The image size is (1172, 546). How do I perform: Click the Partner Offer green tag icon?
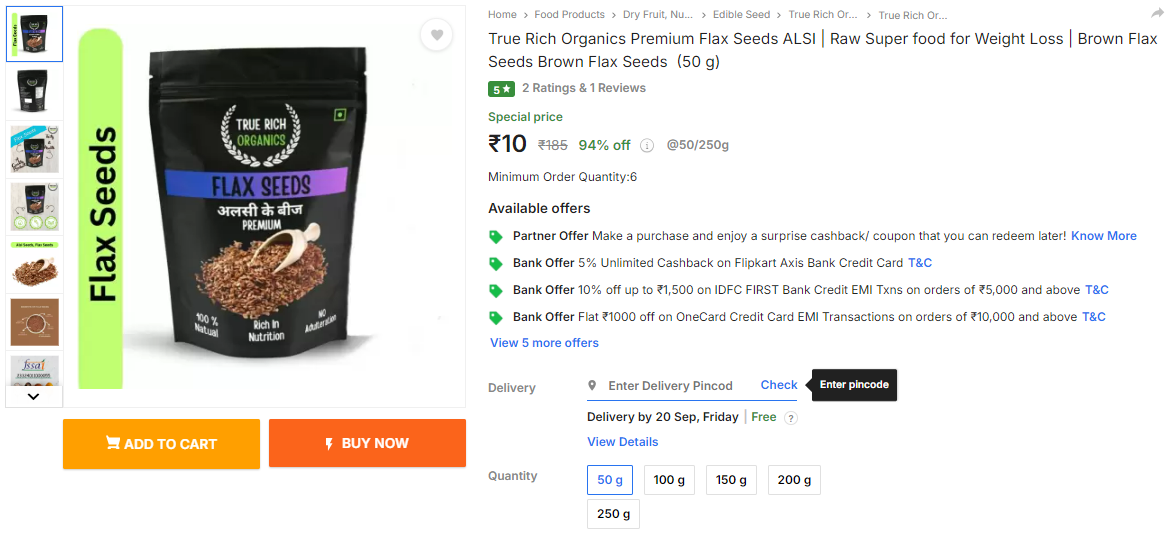click(496, 236)
